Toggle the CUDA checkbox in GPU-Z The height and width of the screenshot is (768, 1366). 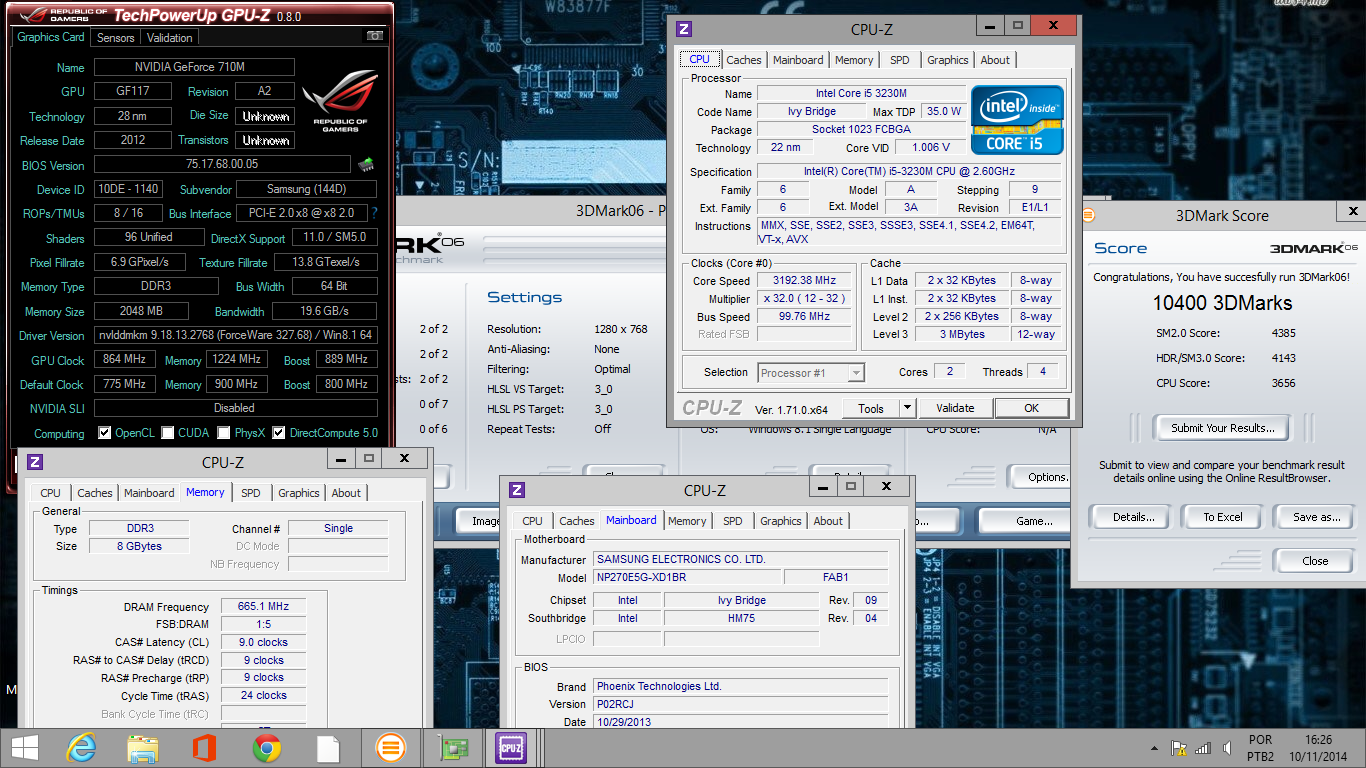168,433
